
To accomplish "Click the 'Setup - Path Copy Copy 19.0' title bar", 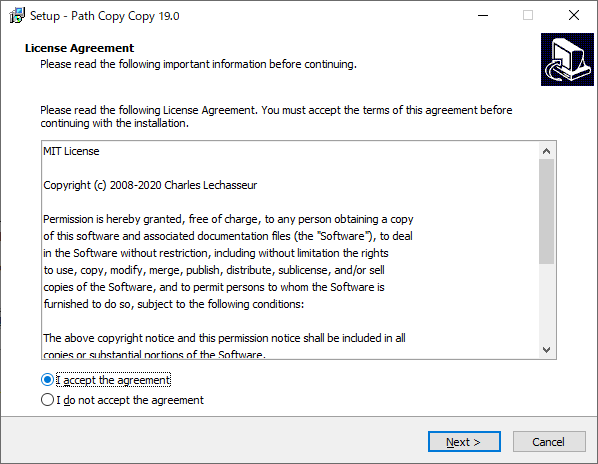I will tap(104, 16).
